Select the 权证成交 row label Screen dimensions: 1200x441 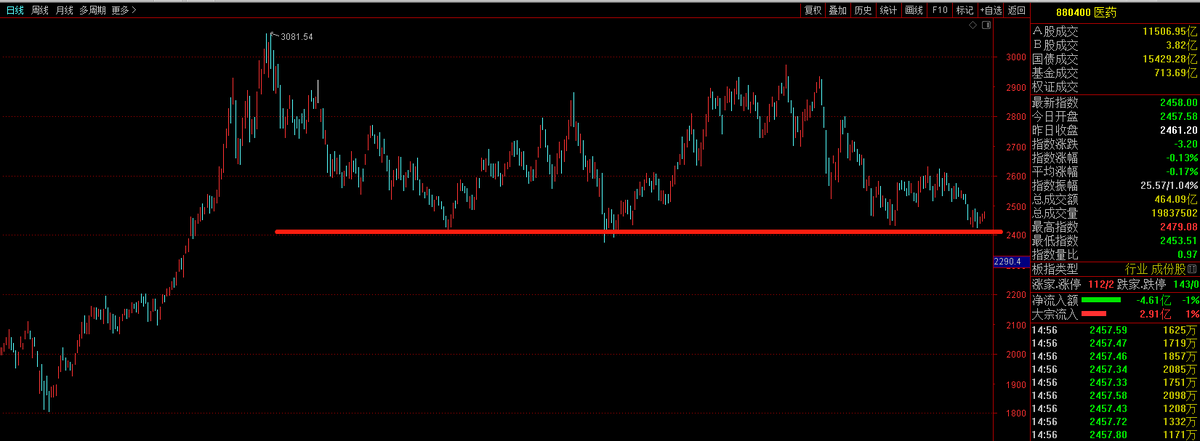[x=1055, y=86]
